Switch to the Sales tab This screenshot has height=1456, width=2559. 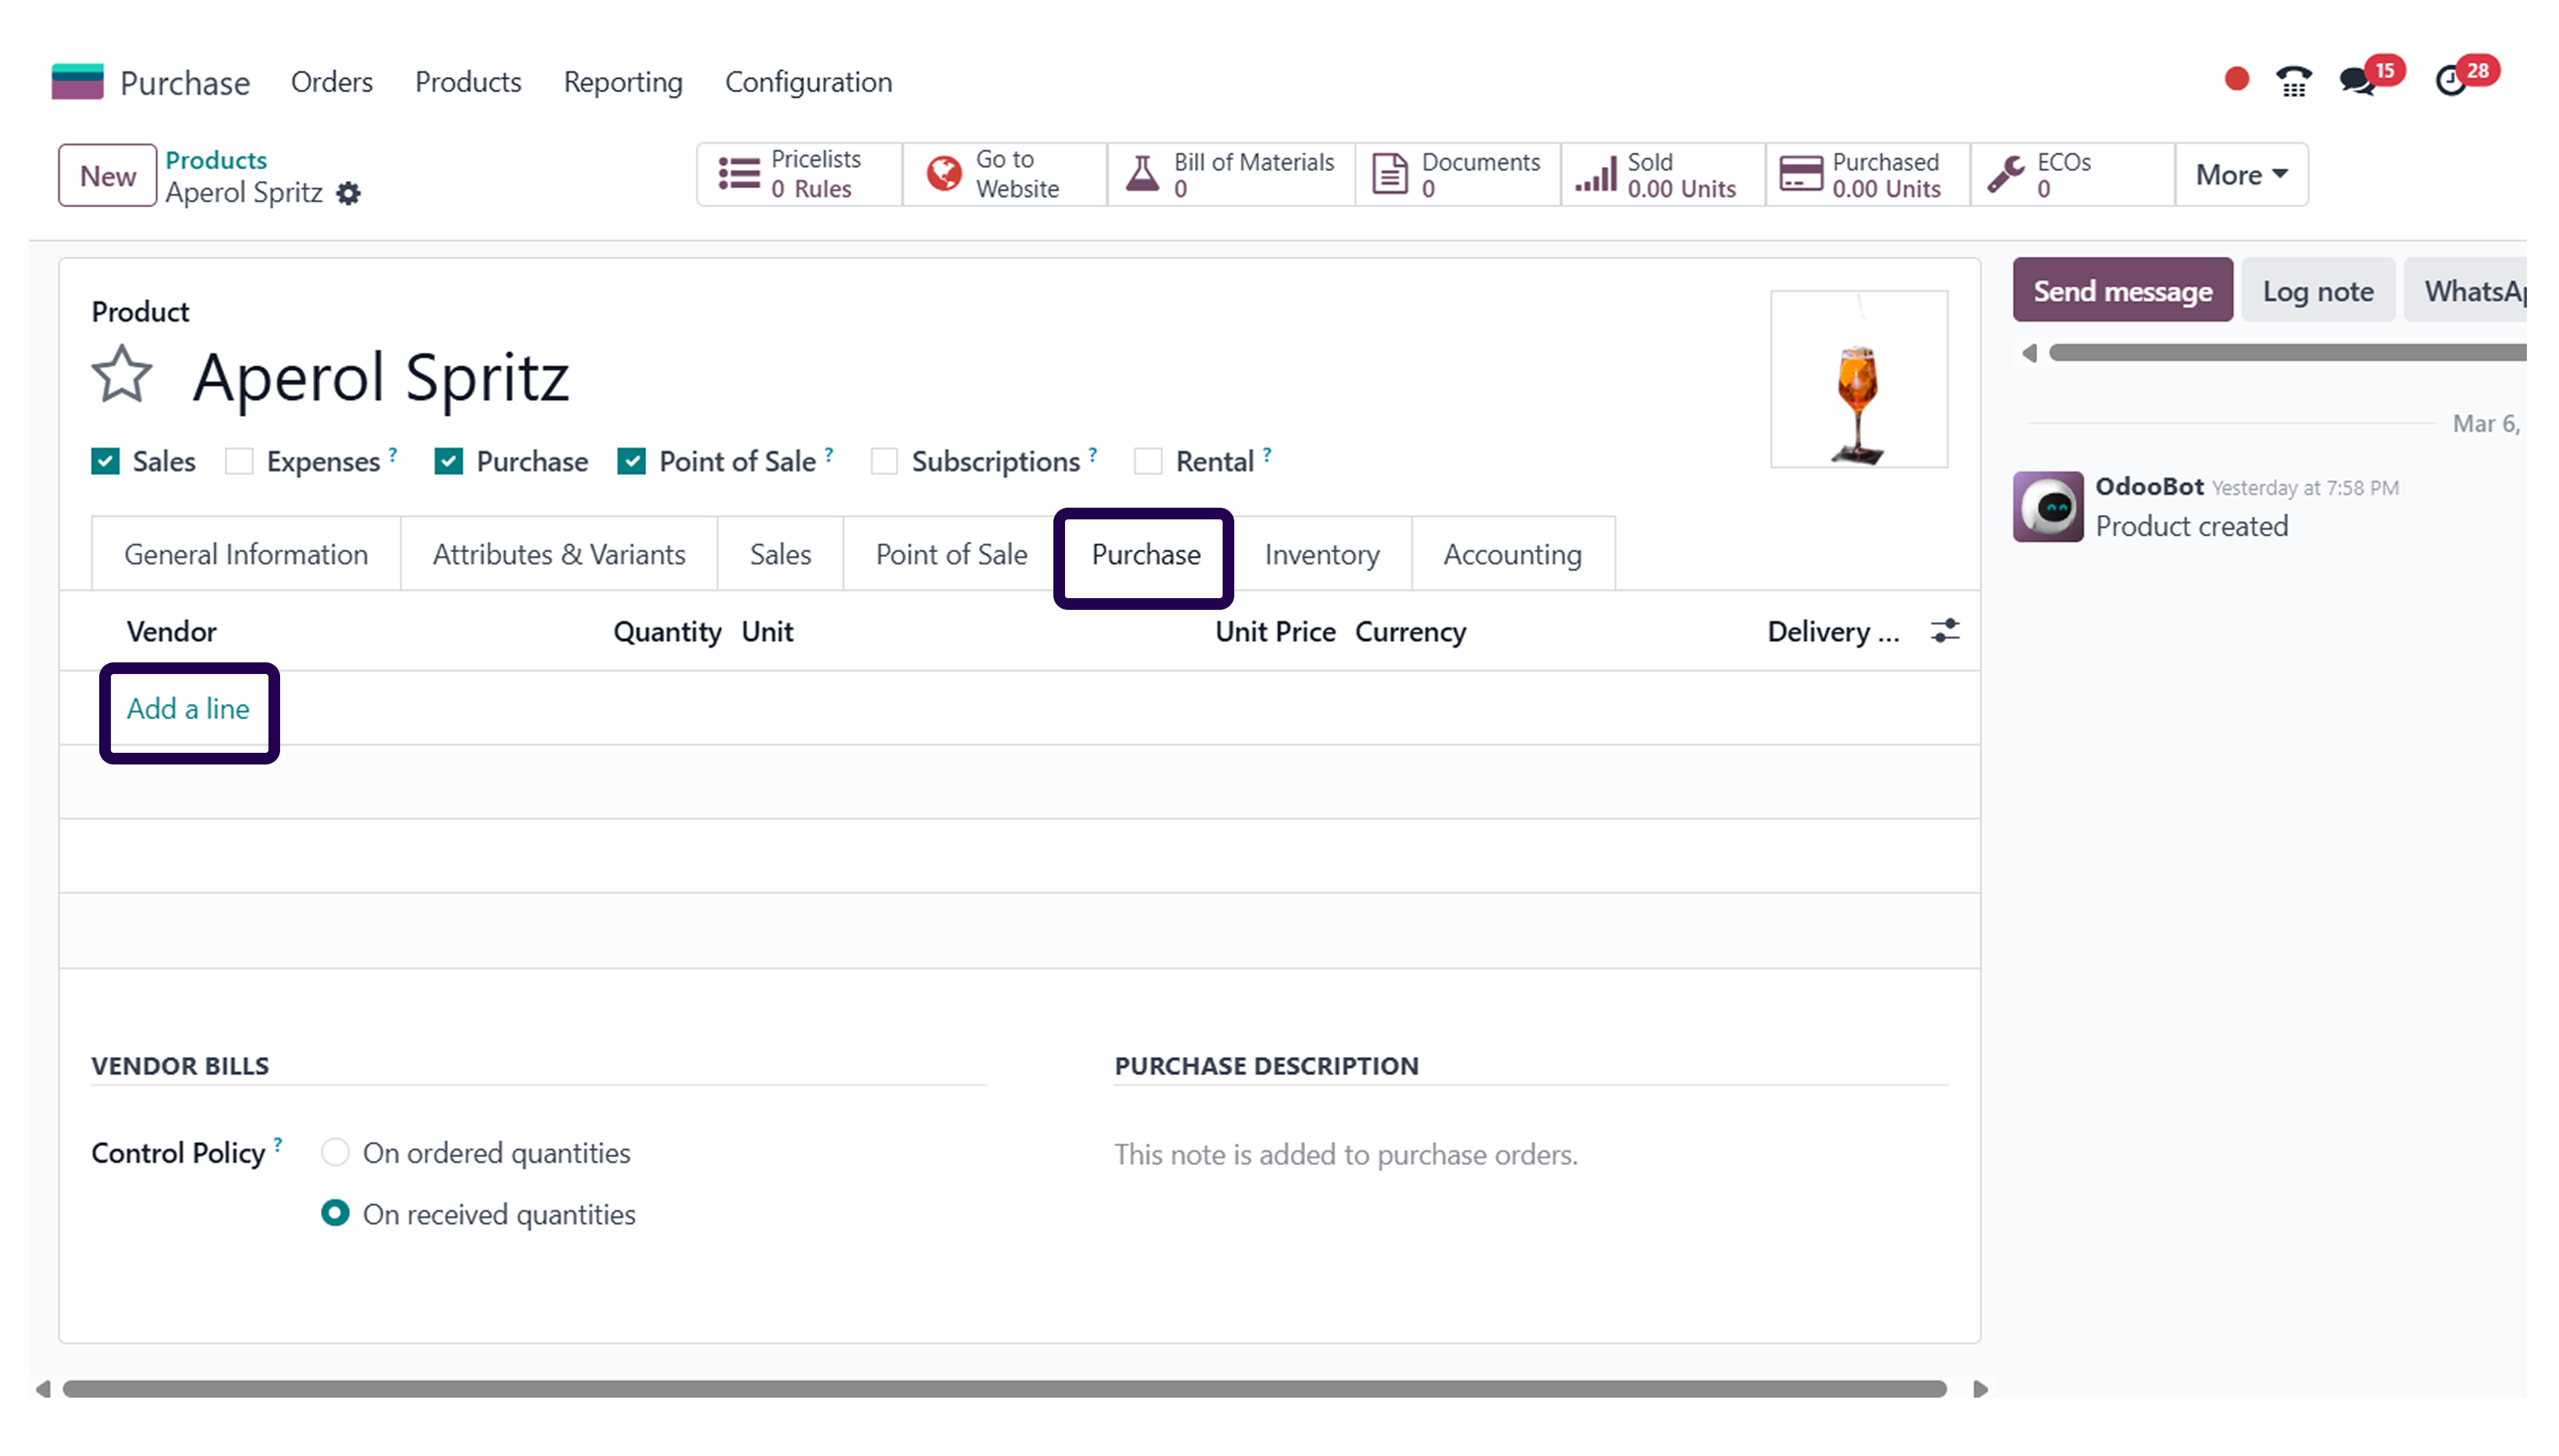[x=780, y=554]
